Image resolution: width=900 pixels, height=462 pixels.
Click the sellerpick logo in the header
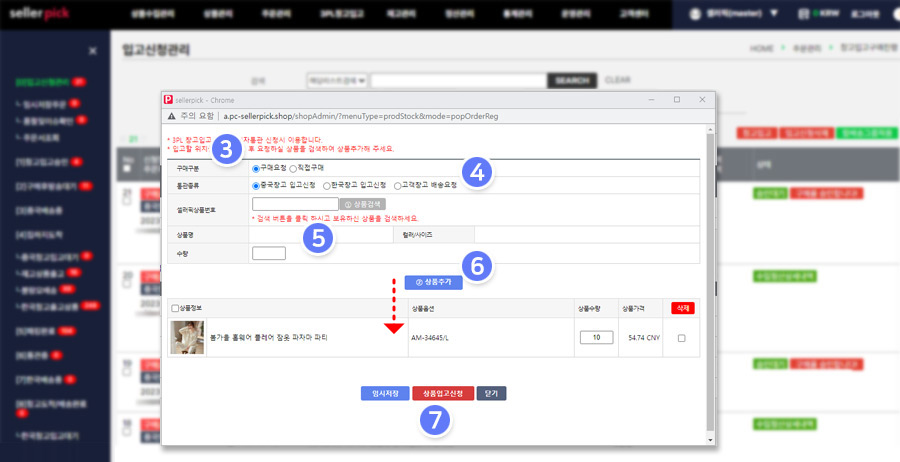click(x=46, y=15)
